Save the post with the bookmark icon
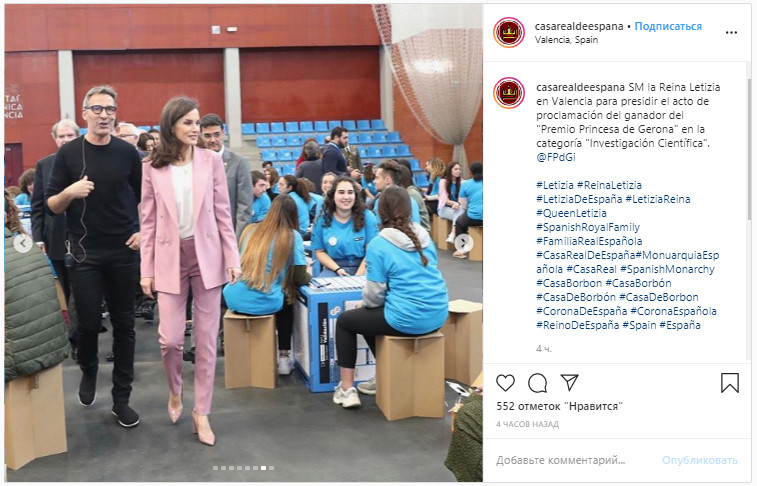 coord(729,383)
